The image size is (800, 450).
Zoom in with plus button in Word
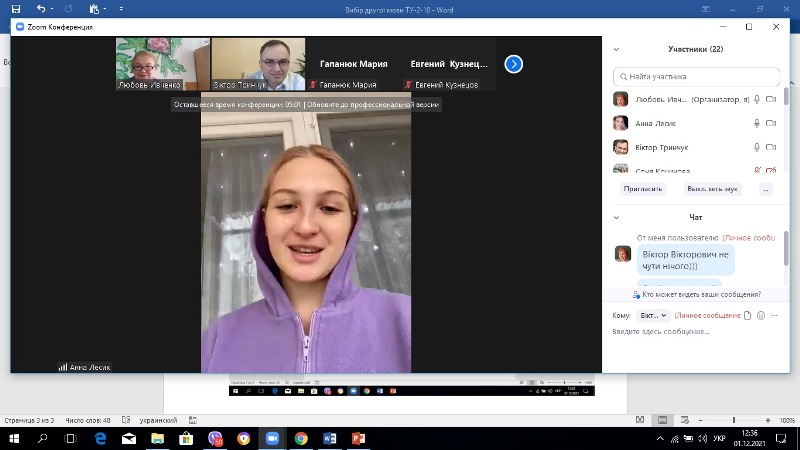click(x=768, y=420)
